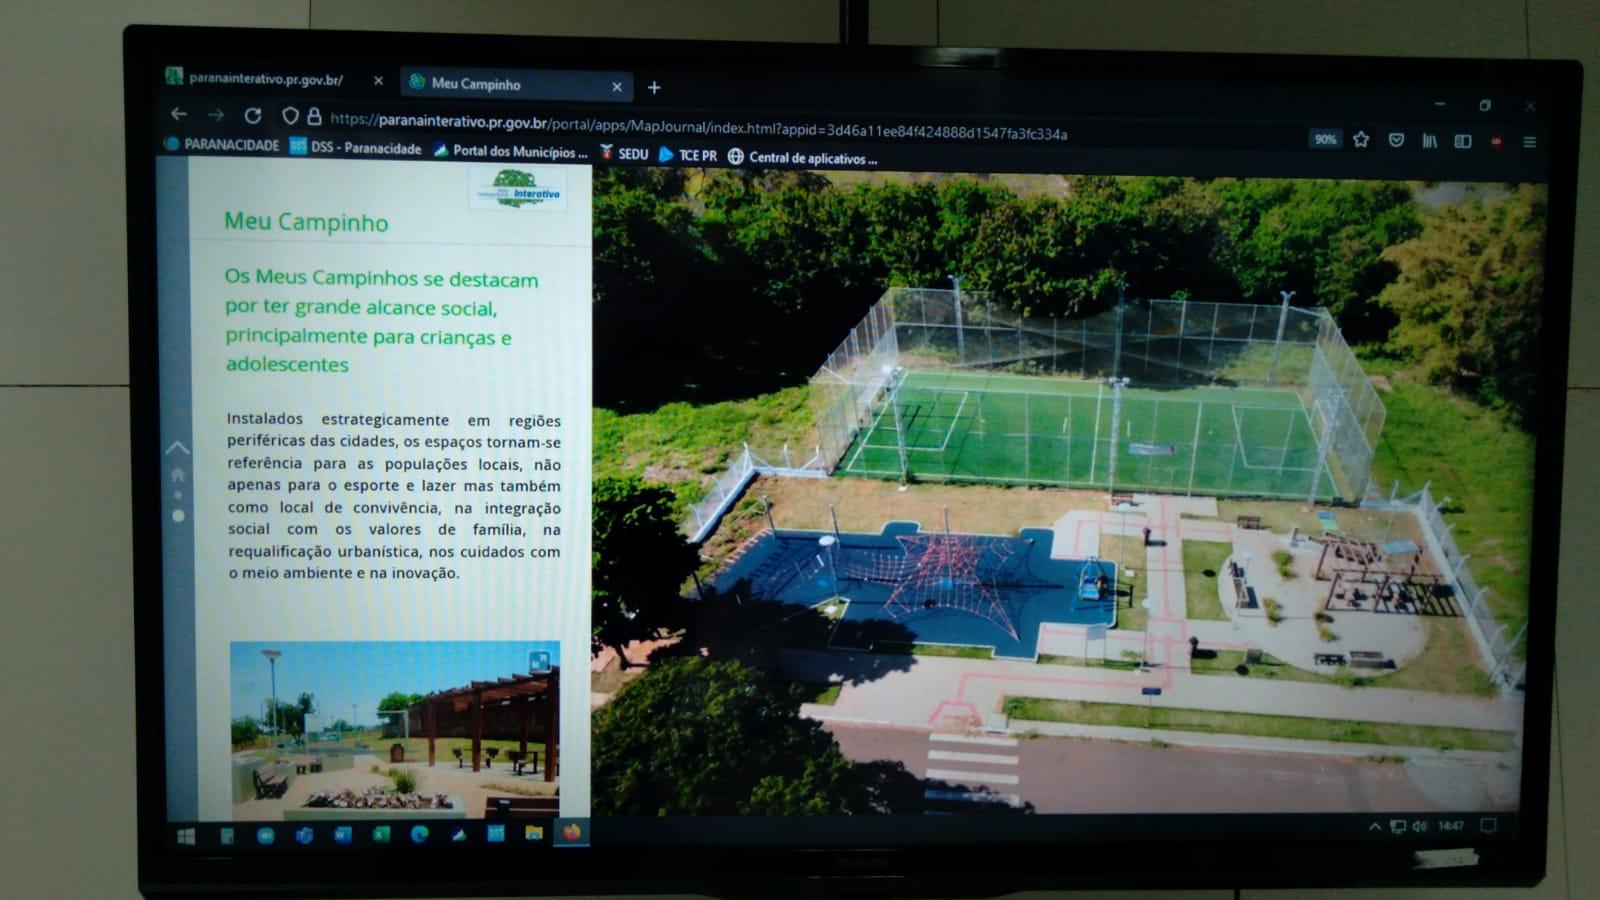Click the home icon in story navigation

point(178,474)
